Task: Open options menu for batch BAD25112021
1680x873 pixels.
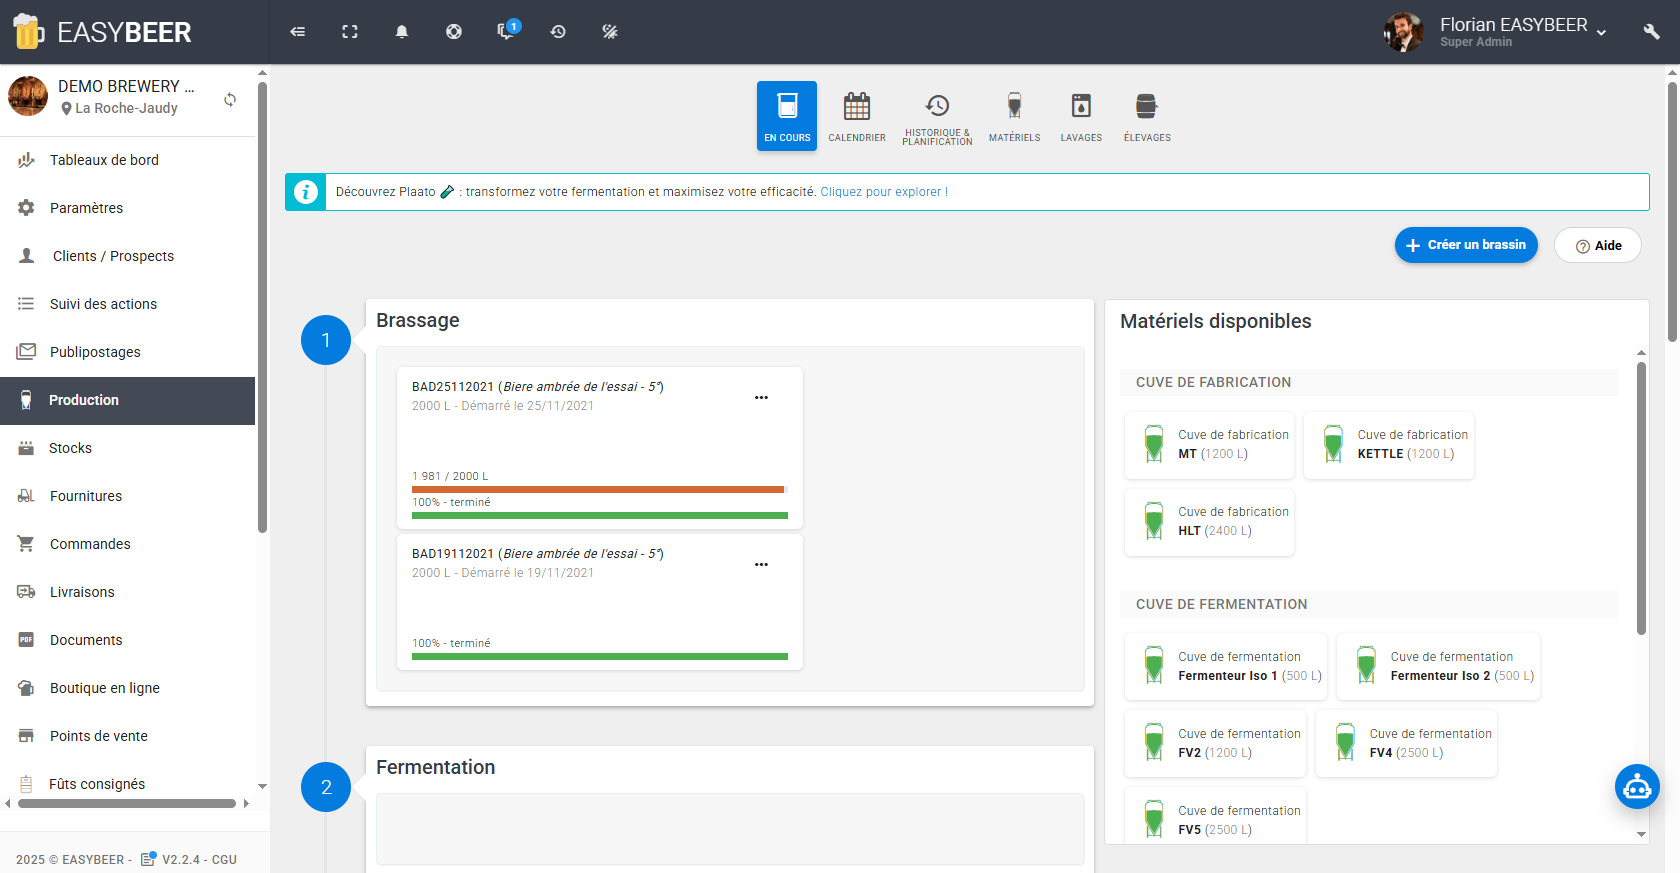Action: (x=761, y=398)
